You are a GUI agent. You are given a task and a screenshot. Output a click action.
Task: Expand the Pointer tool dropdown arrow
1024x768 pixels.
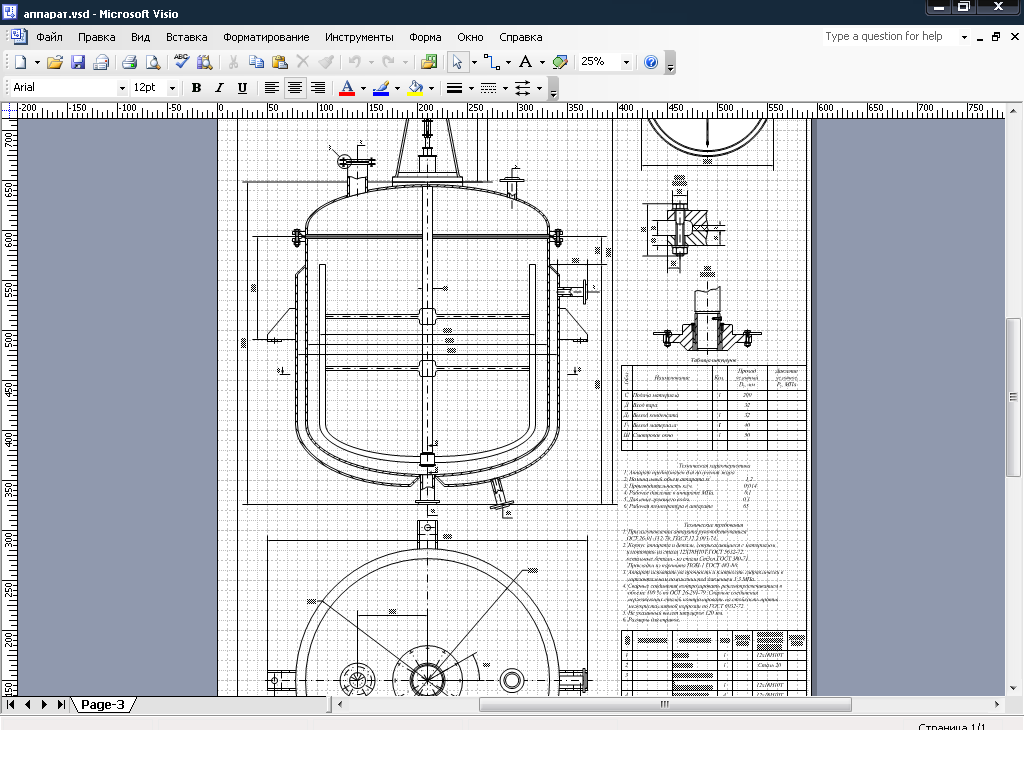(474, 62)
